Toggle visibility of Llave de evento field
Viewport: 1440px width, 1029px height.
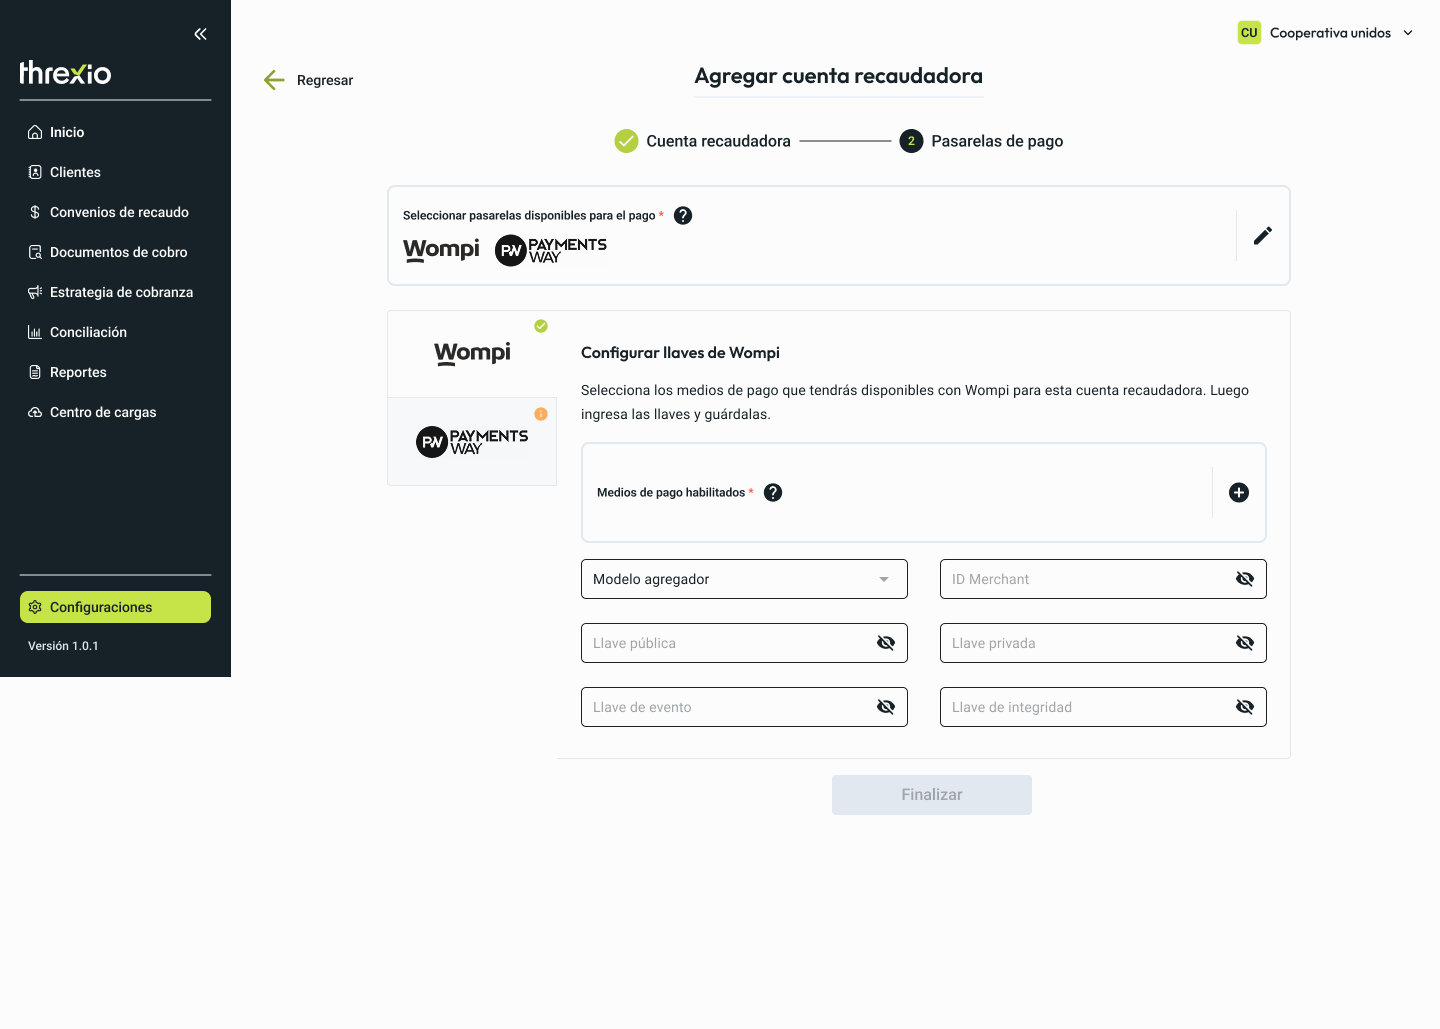(x=886, y=707)
